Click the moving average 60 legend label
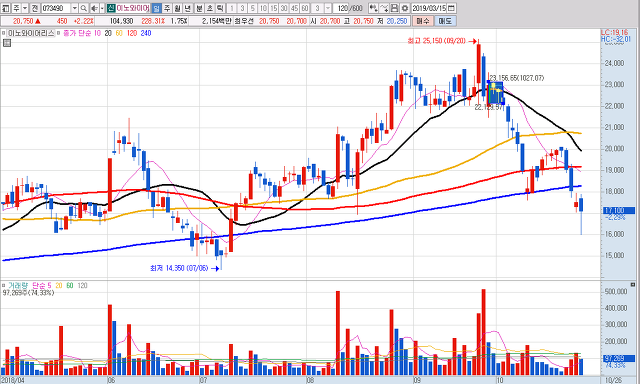Viewport: 640px width, 384px height. tap(119, 33)
